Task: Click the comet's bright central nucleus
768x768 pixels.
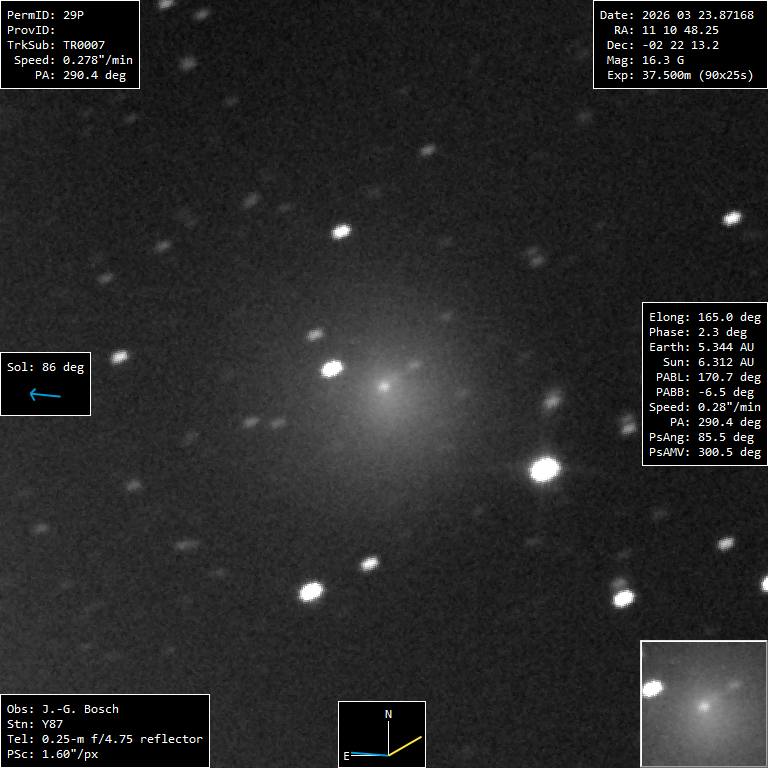Action: point(383,386)
